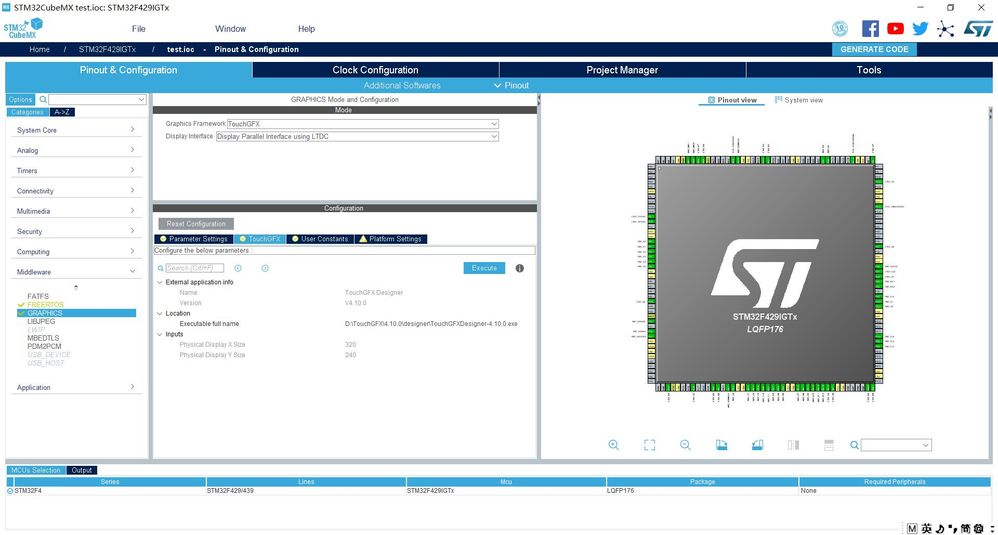Image resolution: width=998 pixels, height=535 pixels.
Task: Zoom out of the pinout view
Action: tap(685, 445)
